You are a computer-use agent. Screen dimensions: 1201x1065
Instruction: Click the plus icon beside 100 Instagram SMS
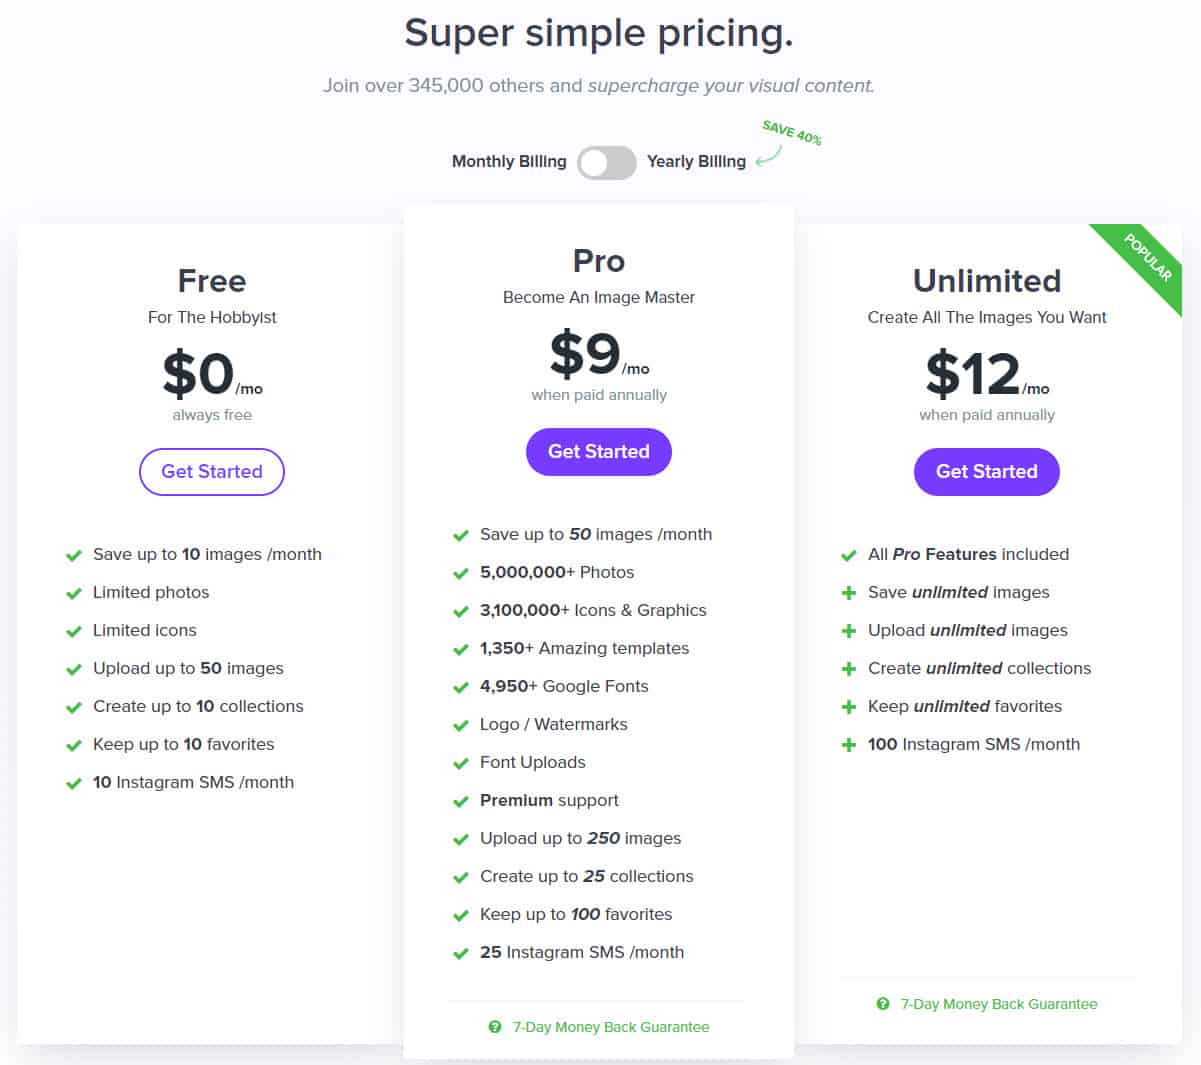pos(849,745)
